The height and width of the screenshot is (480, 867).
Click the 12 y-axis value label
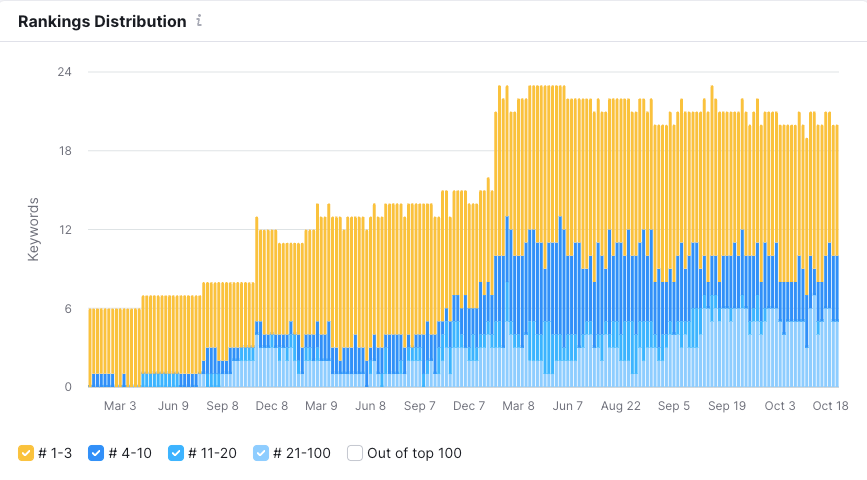64,230
